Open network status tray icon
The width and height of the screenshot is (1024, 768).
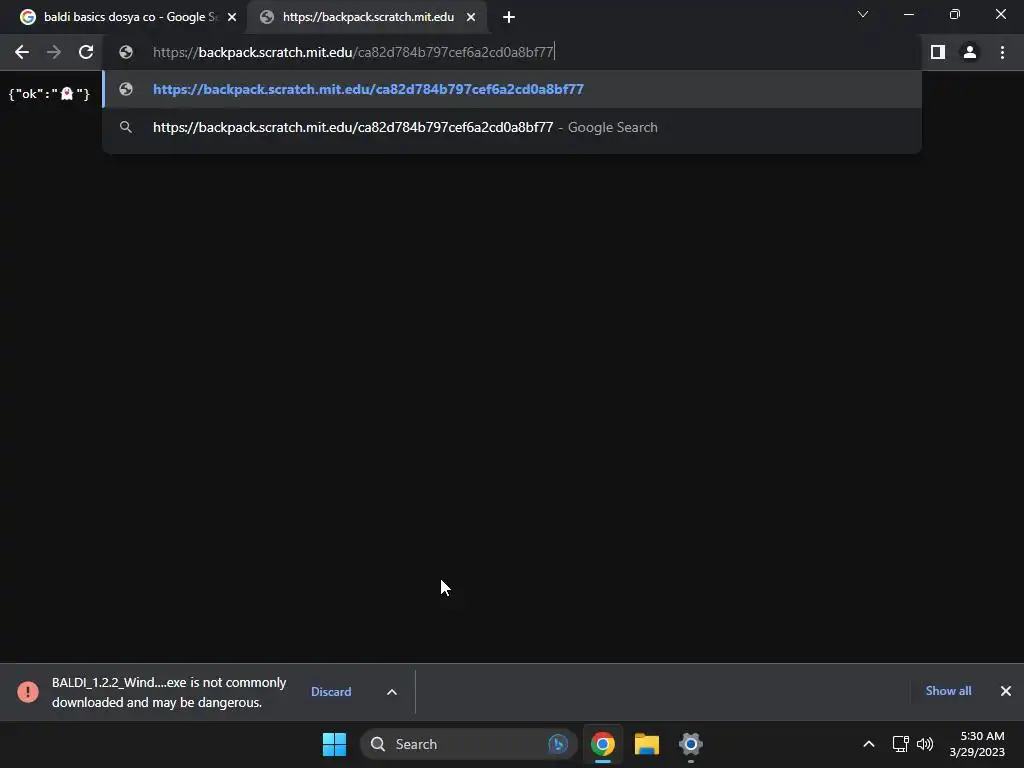tap(901, 744)
